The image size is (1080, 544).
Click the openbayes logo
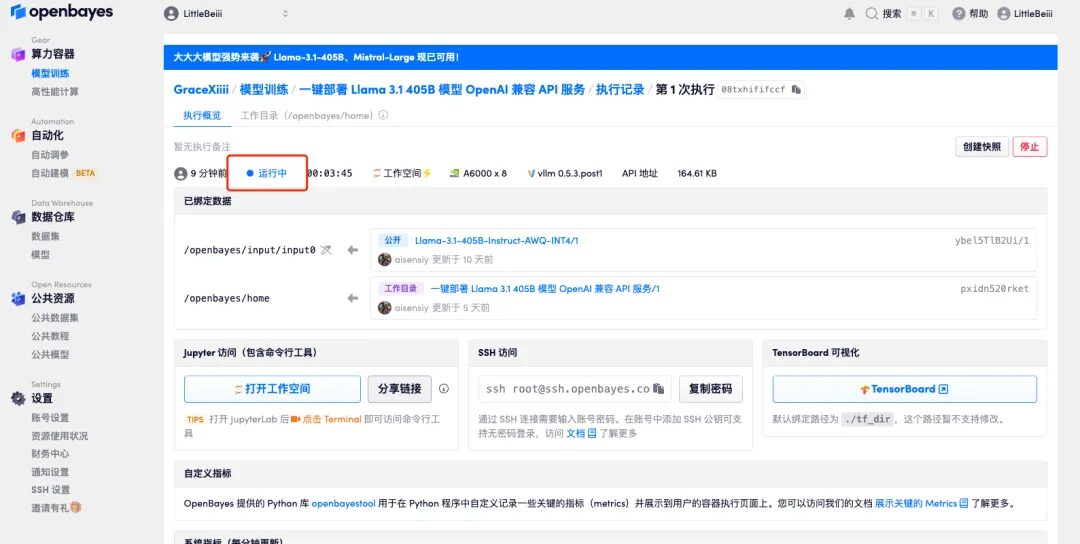click(x=61, y=13)
